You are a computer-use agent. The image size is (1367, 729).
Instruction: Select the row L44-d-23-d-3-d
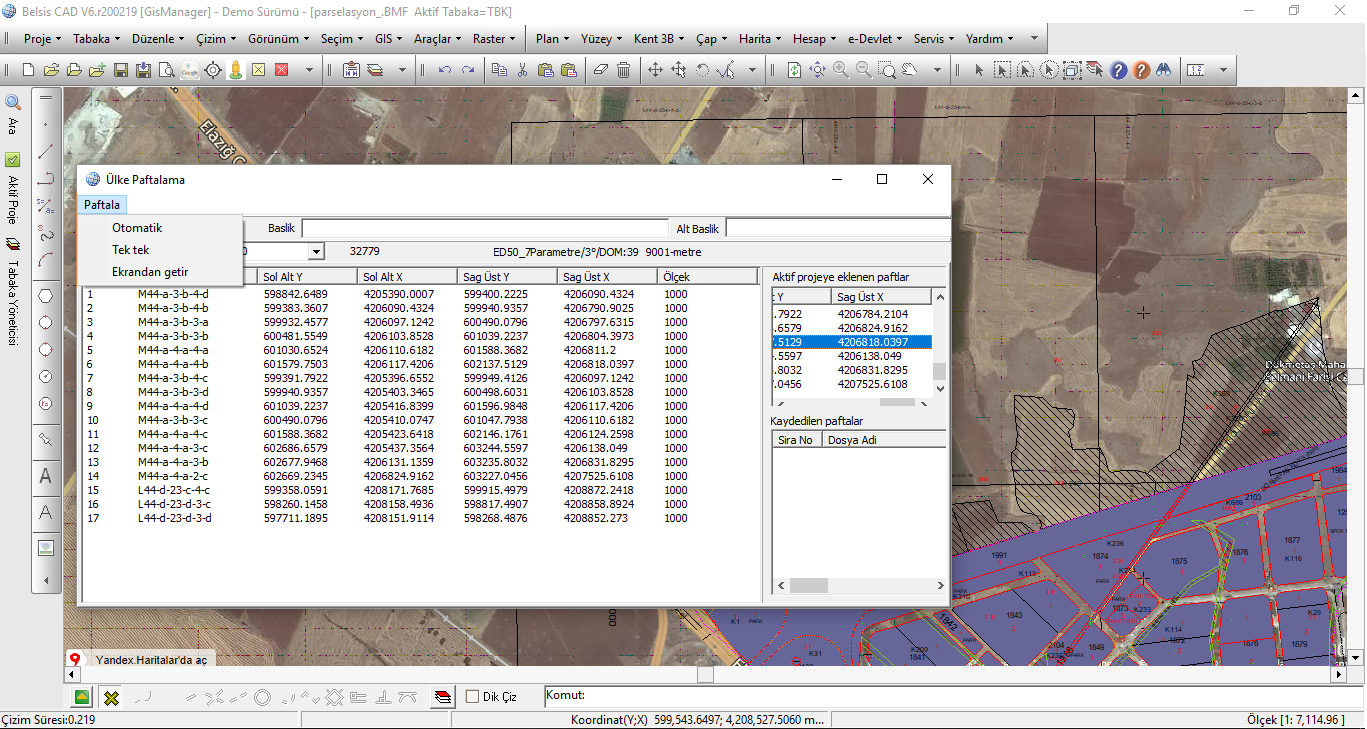420,518
